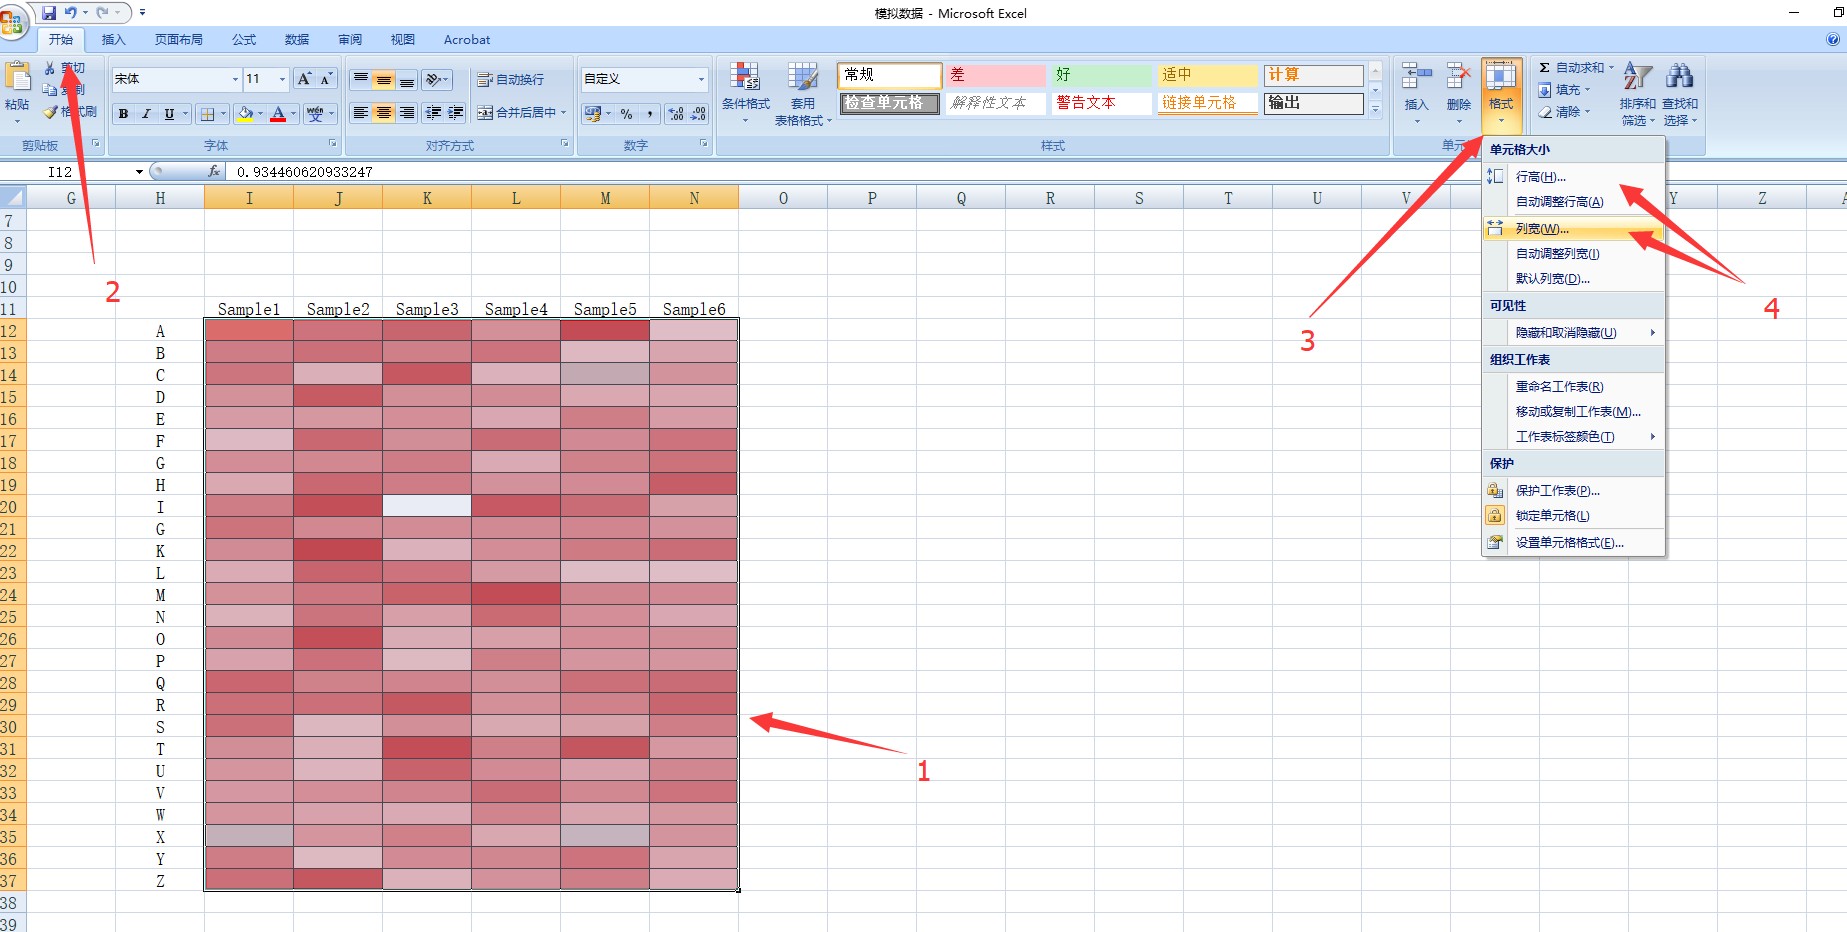Switch to Page Layout (页面布局) tab
The height and width of the screenshot is (932, 1847).
coord(179,40)
